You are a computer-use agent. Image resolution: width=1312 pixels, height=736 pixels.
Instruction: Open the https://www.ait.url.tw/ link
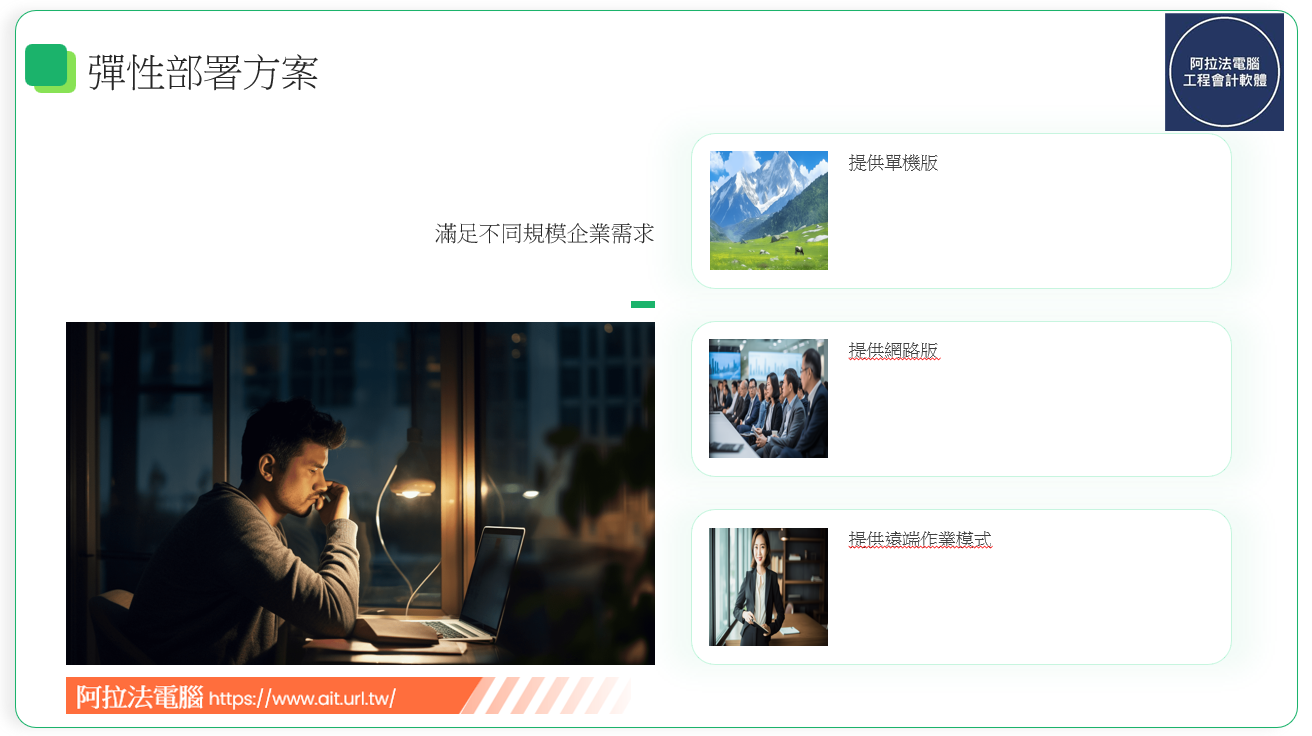point(302,698)
